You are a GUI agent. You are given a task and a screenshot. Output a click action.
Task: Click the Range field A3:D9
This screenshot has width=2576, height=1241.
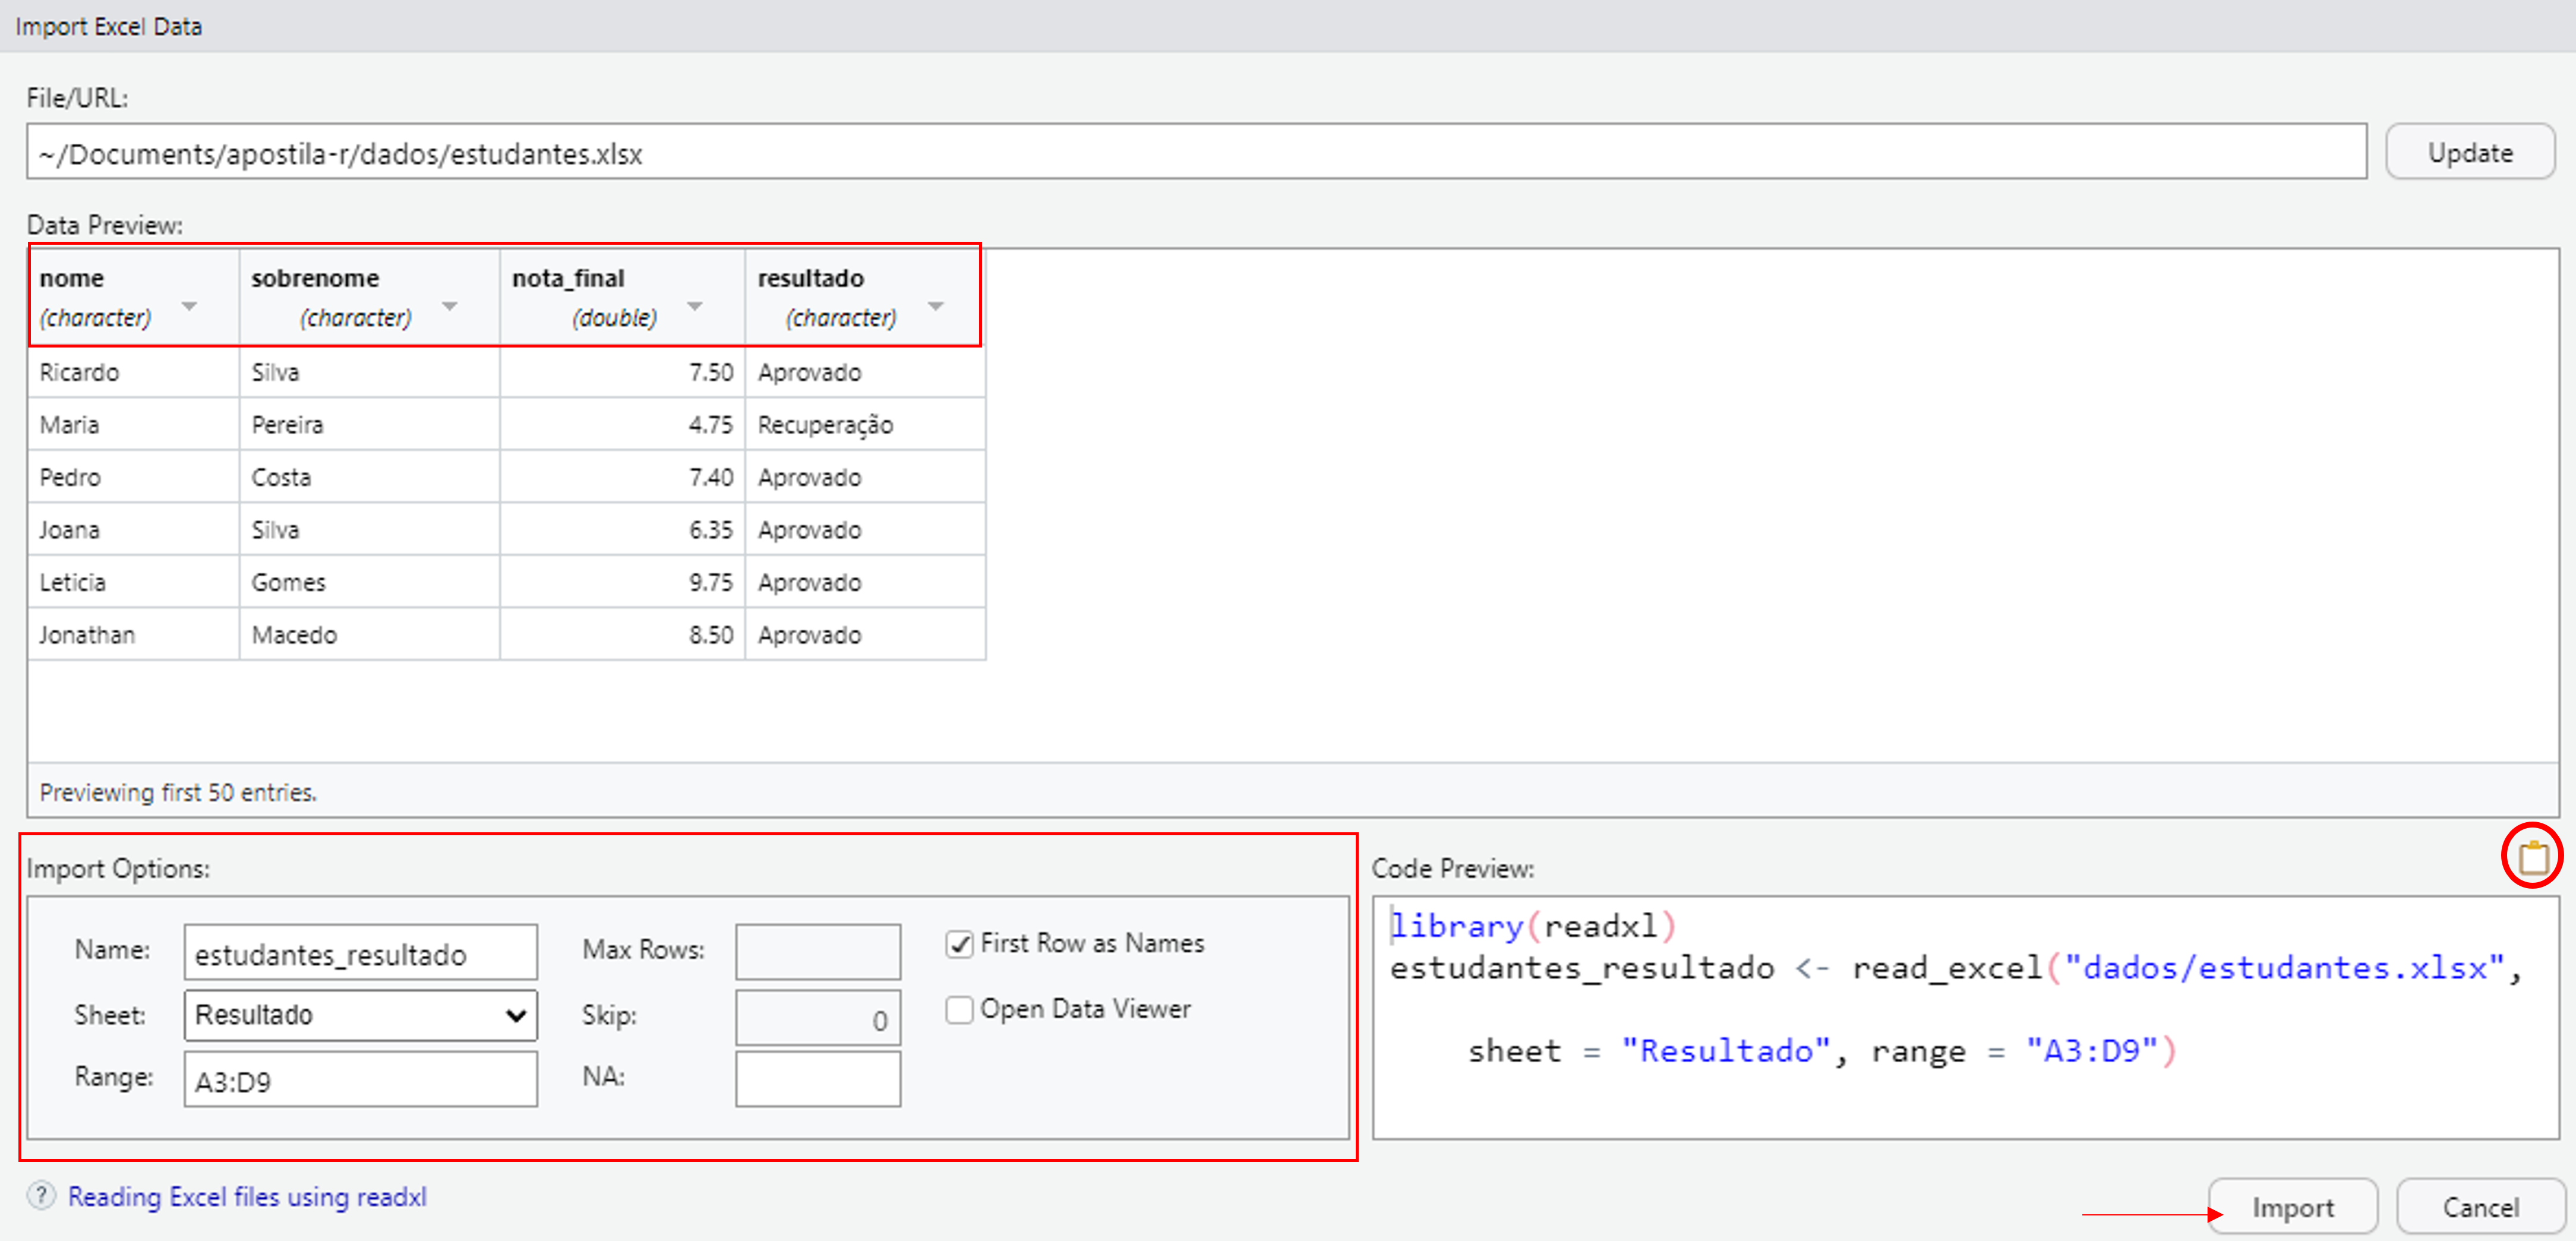coord(360,1079)
